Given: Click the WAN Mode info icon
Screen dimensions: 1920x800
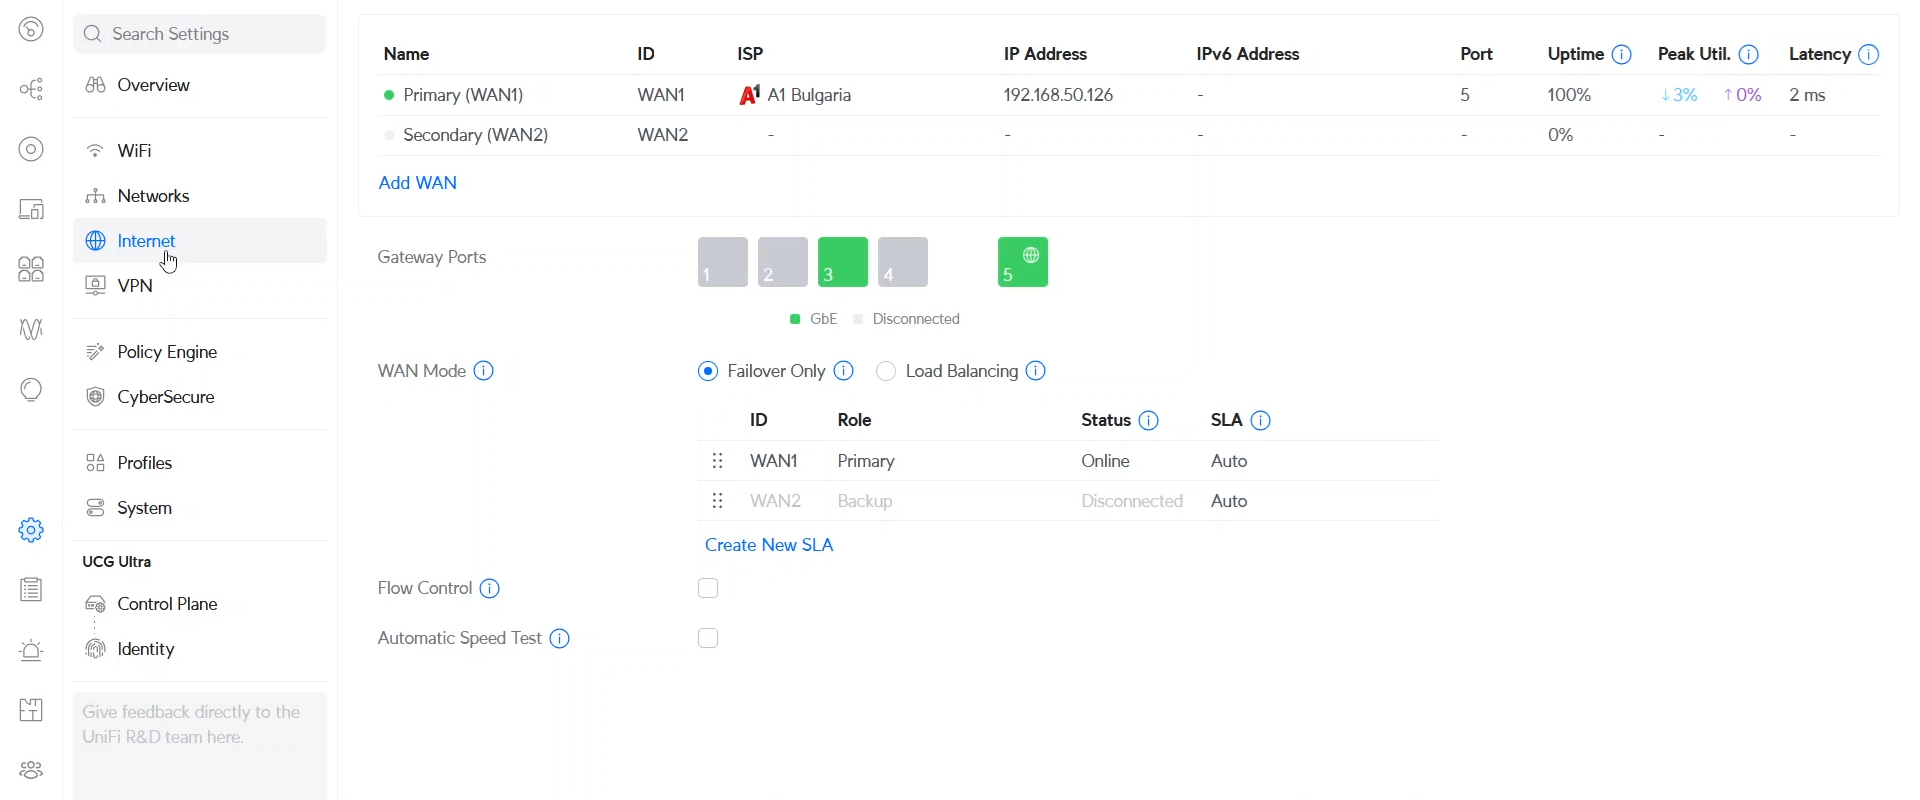Looking at the screenshot, I should 484,371.
